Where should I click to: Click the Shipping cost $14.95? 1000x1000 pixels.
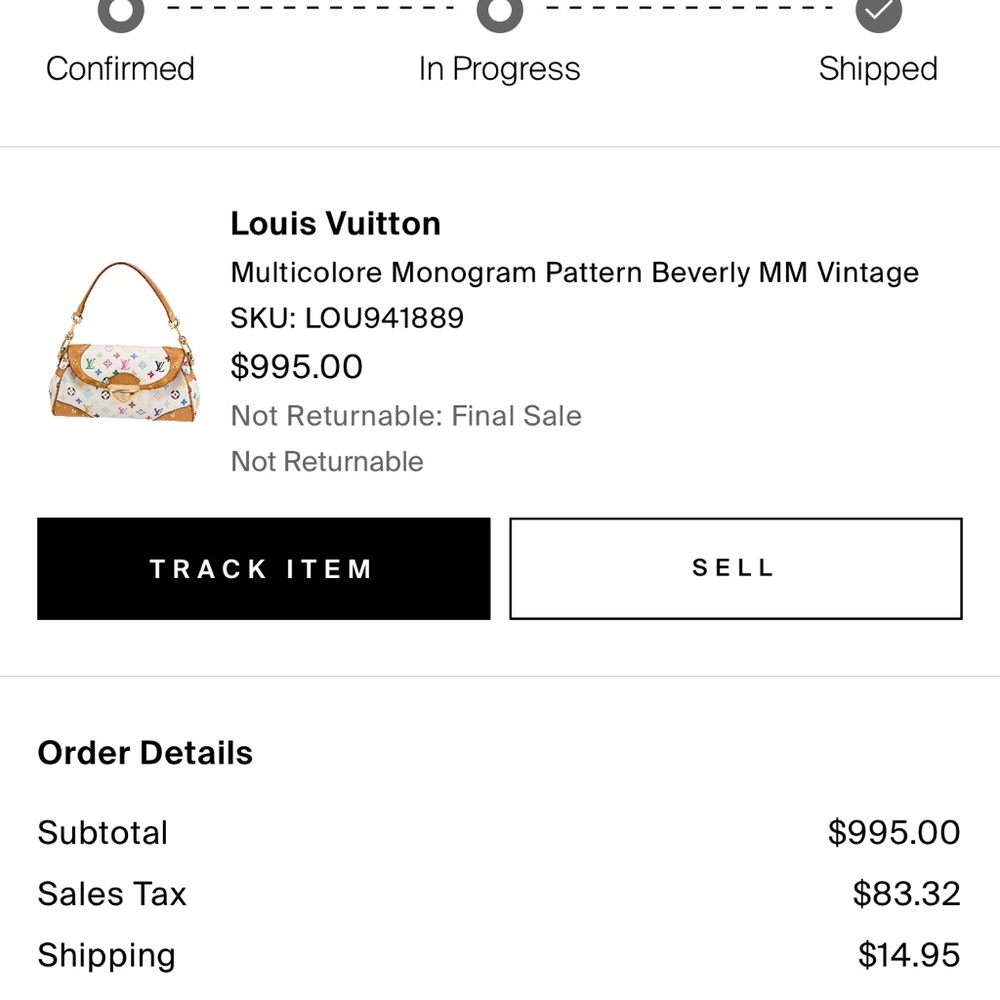click(x=908, y=954)
